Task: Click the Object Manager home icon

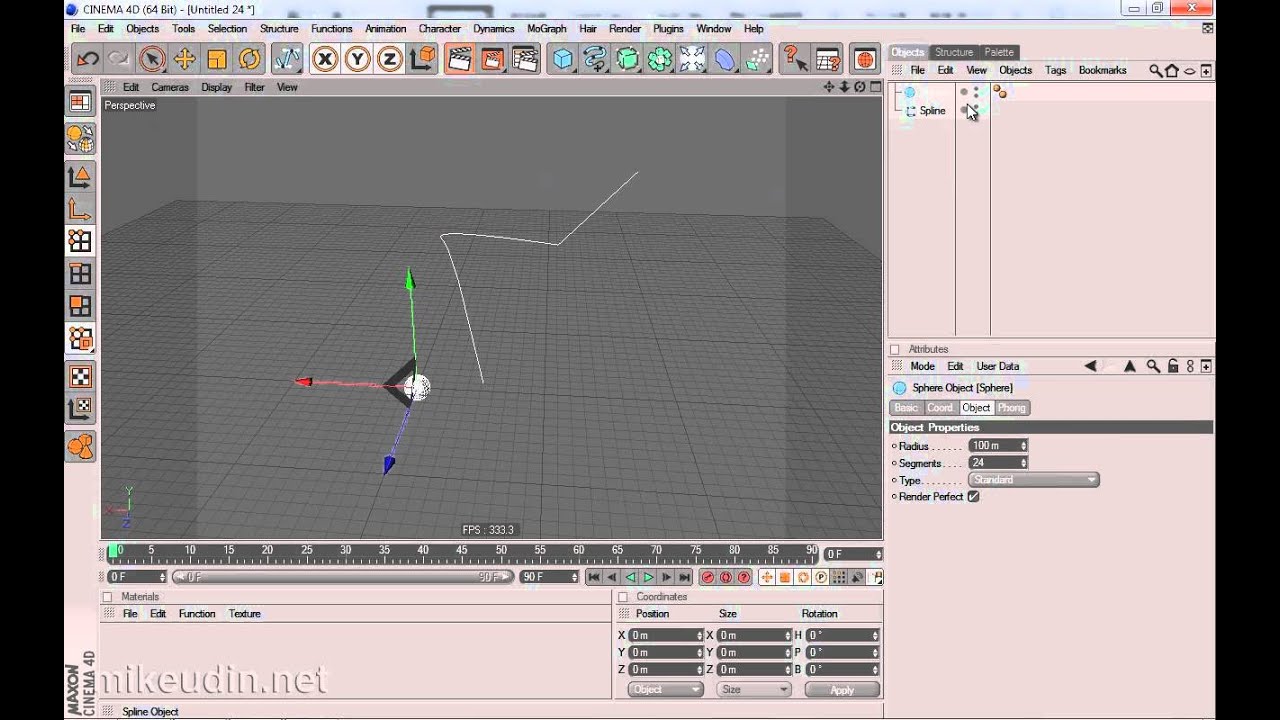Action: point(1172,70)
